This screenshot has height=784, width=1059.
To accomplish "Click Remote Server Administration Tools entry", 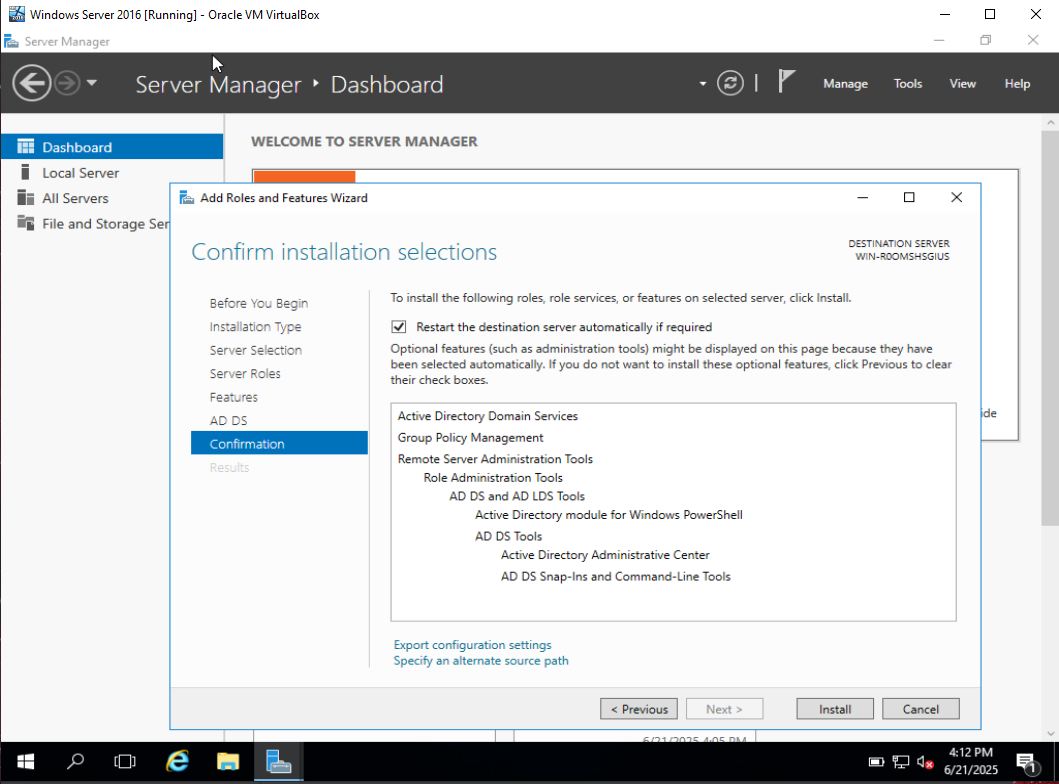I will (495, 459).
